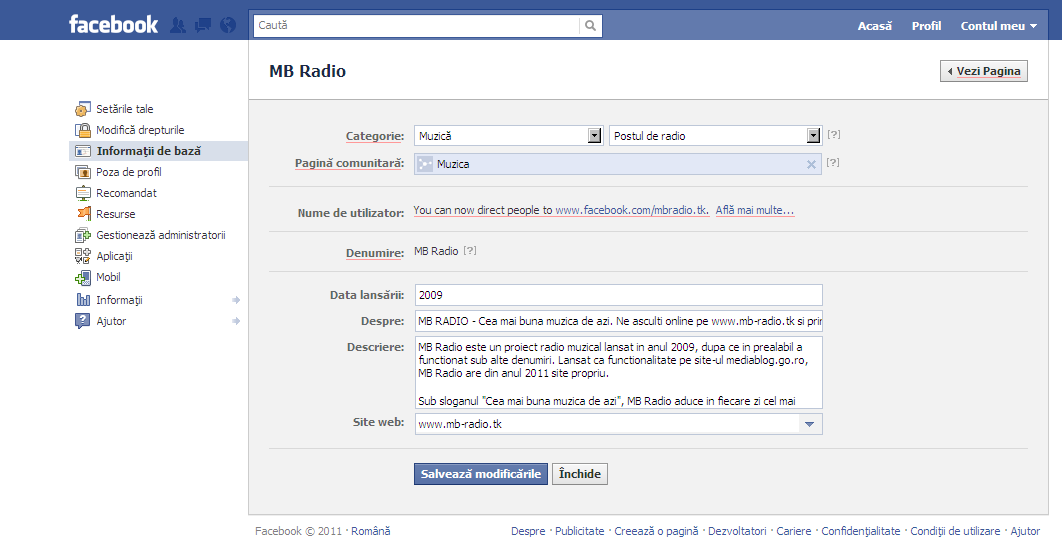Click help [?] next to category dropdowns

click(834, 135)
